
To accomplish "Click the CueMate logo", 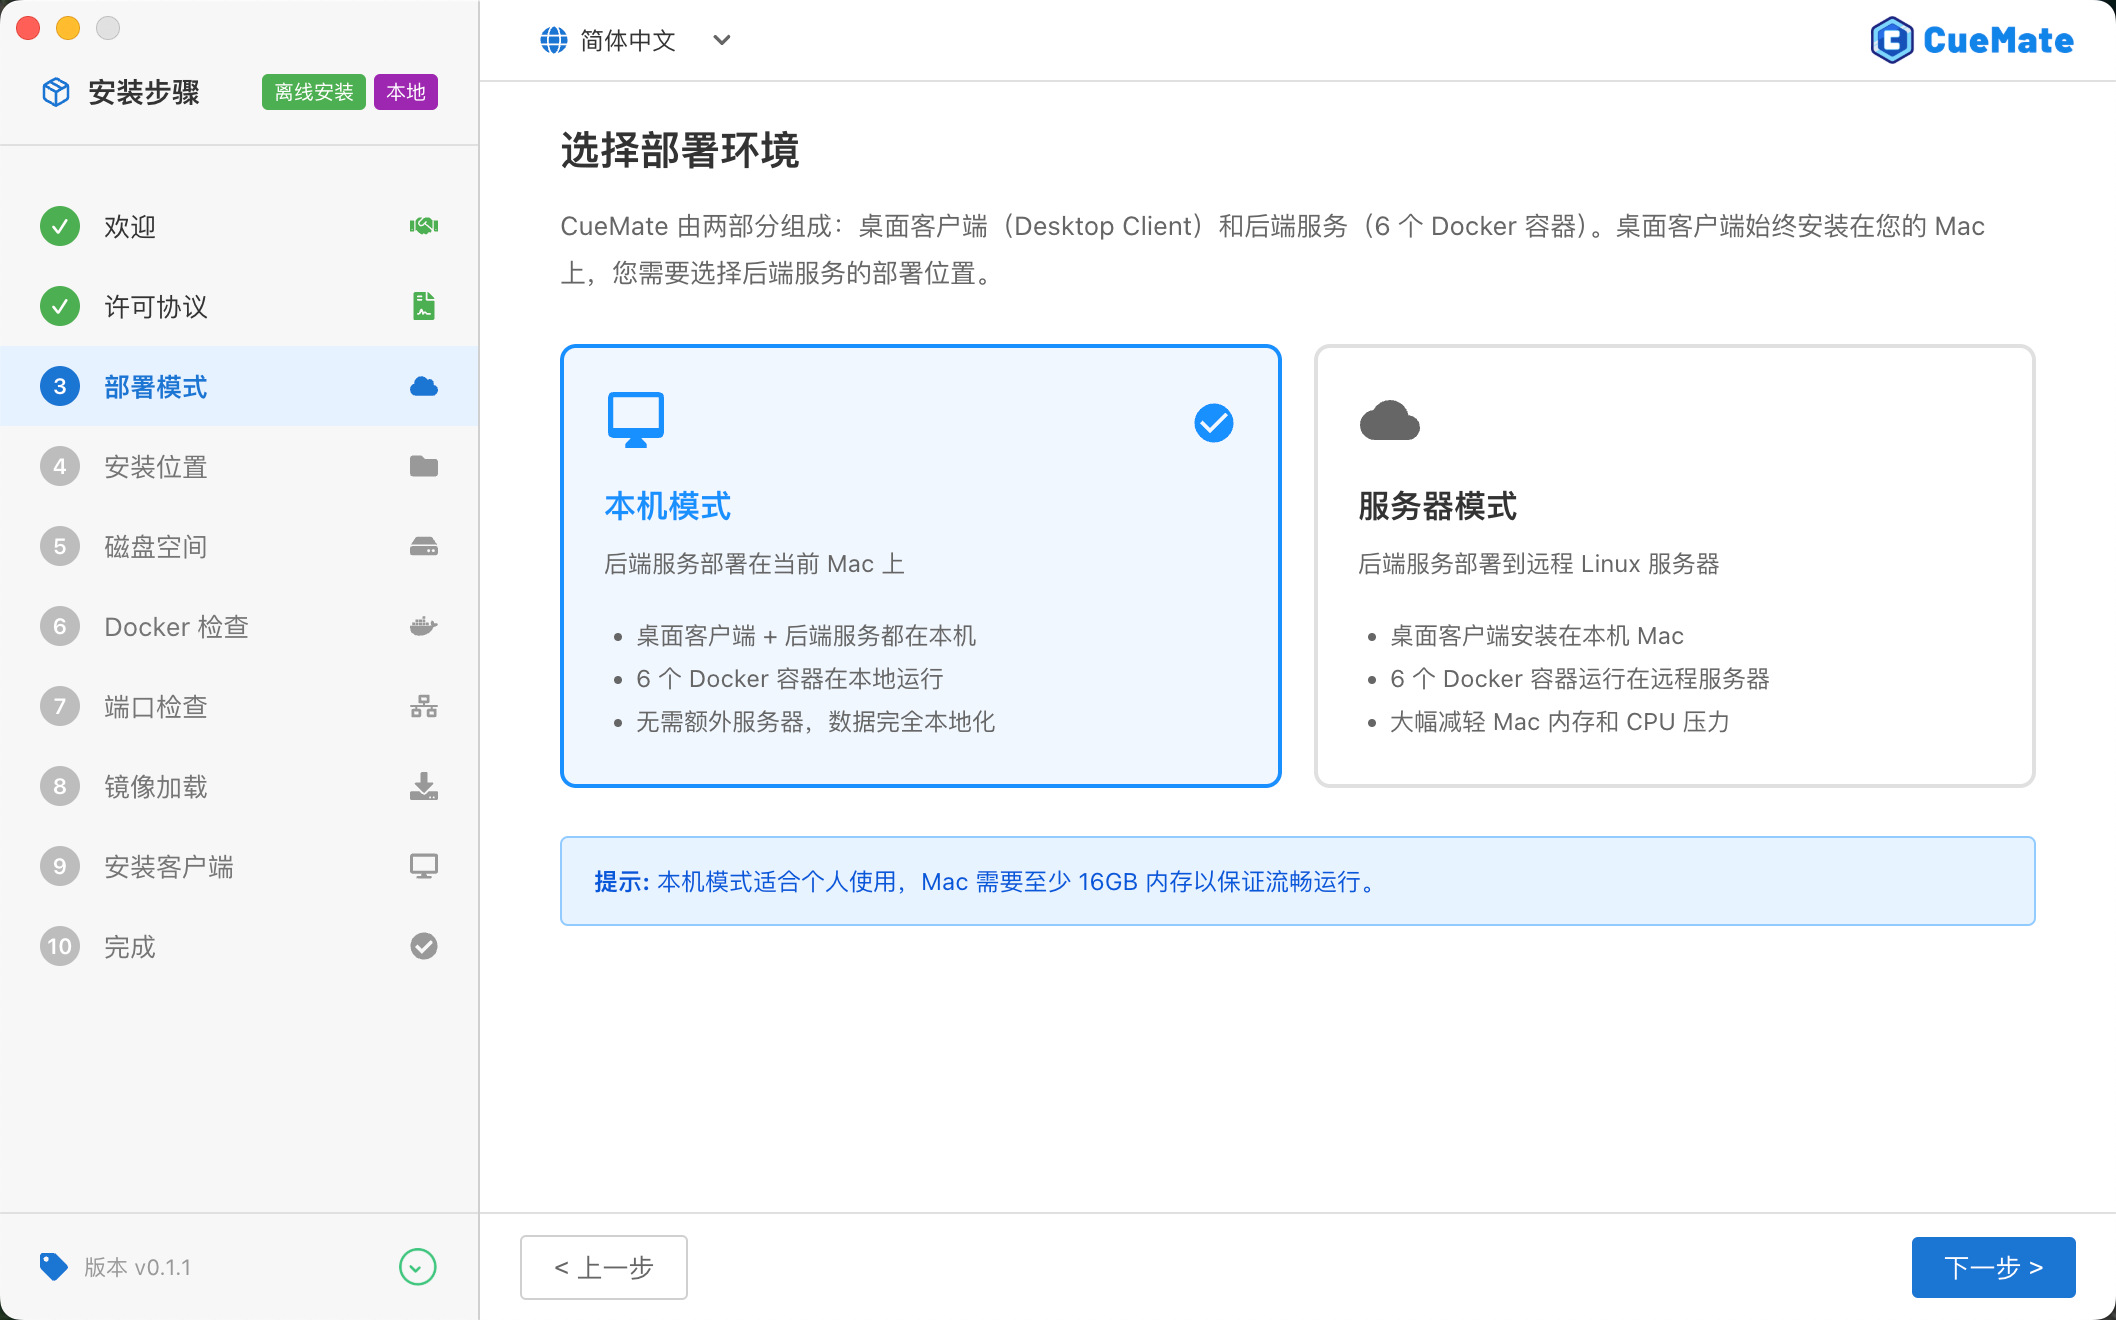I will 1972,40.
